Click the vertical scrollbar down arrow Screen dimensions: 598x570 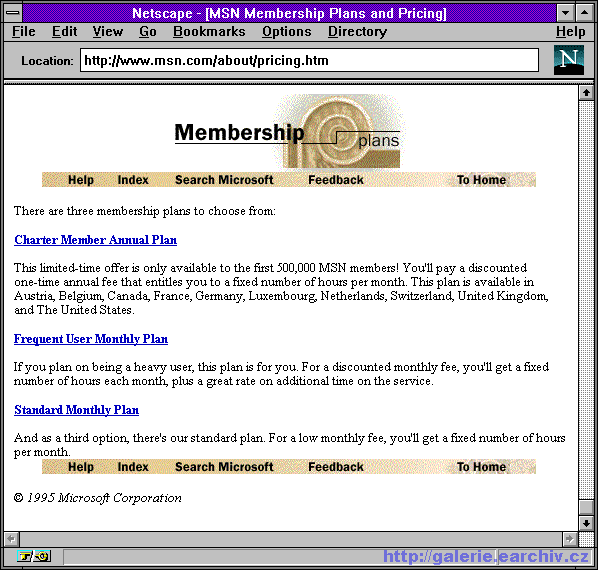click(586, 523)
